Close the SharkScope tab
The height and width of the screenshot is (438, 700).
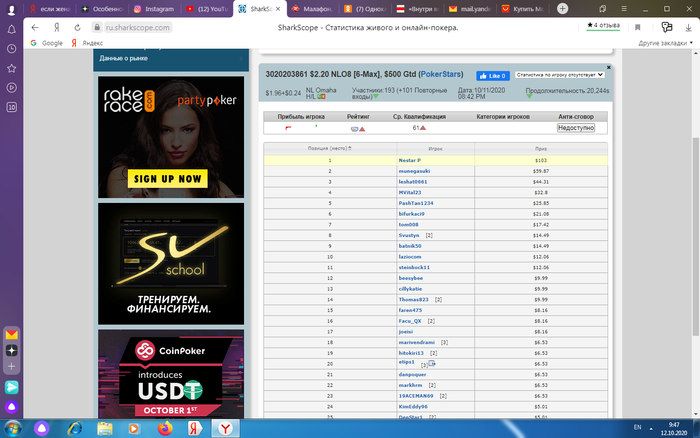click(278, 9)
